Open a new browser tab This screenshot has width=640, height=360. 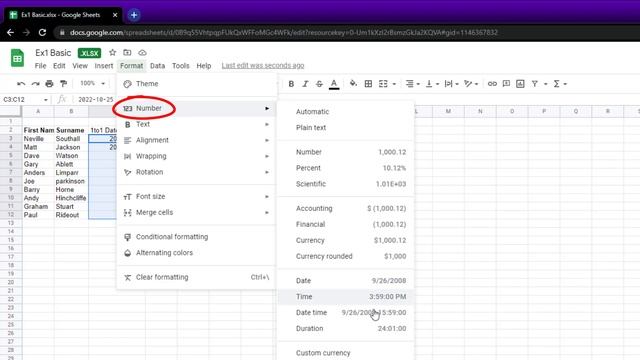coord(134,15)
